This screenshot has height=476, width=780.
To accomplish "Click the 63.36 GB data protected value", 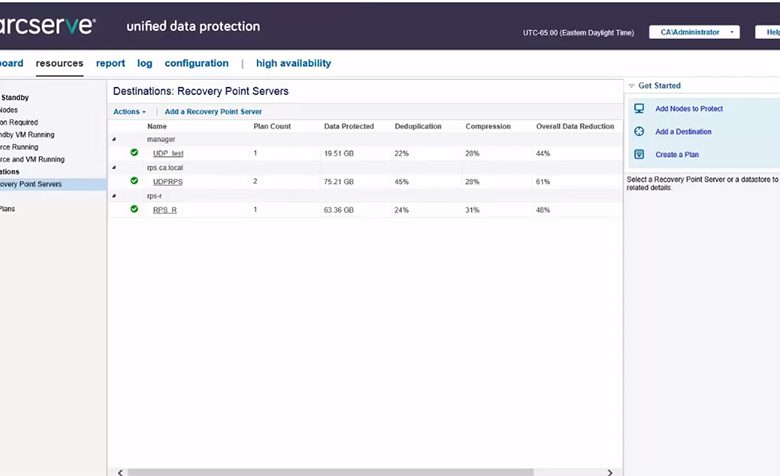I will [x=339, y=210].
